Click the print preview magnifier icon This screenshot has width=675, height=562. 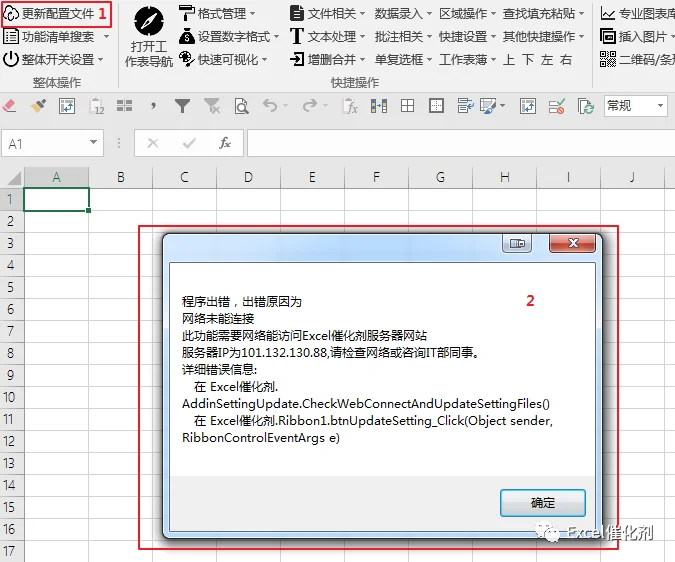pyautogui.click(x=241, y=106)
